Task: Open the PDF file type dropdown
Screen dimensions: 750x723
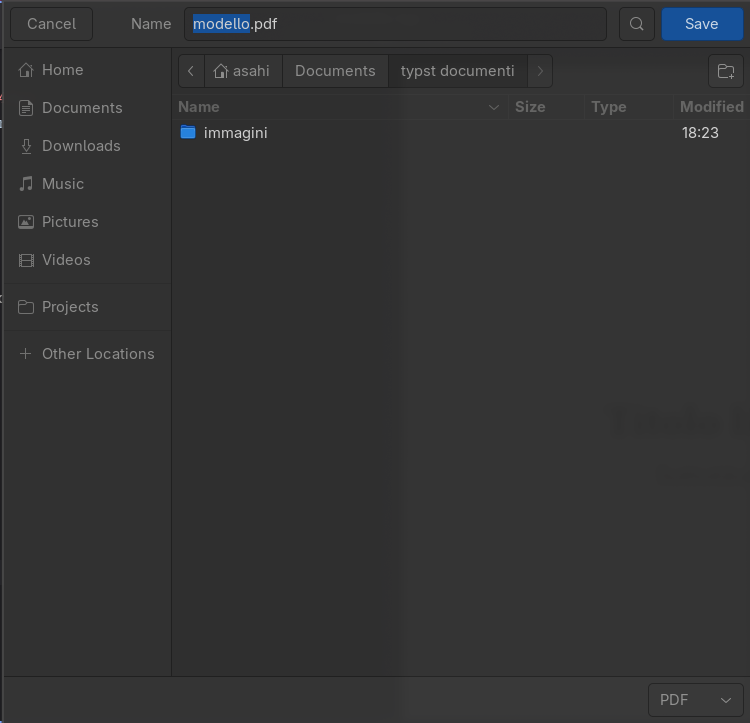Action: [x=695, y=700]
